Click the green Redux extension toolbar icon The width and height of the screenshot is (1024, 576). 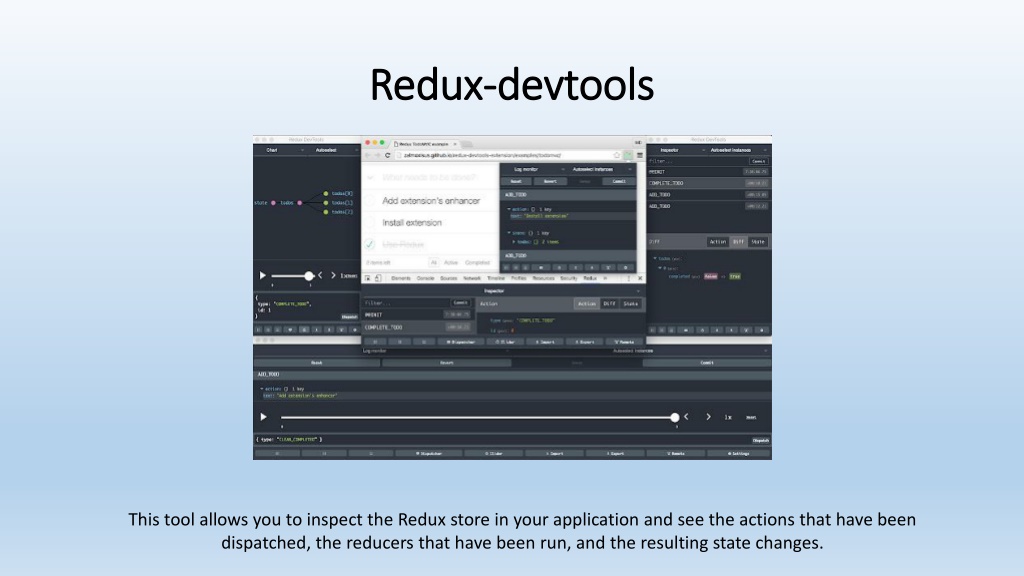[628, 155]
